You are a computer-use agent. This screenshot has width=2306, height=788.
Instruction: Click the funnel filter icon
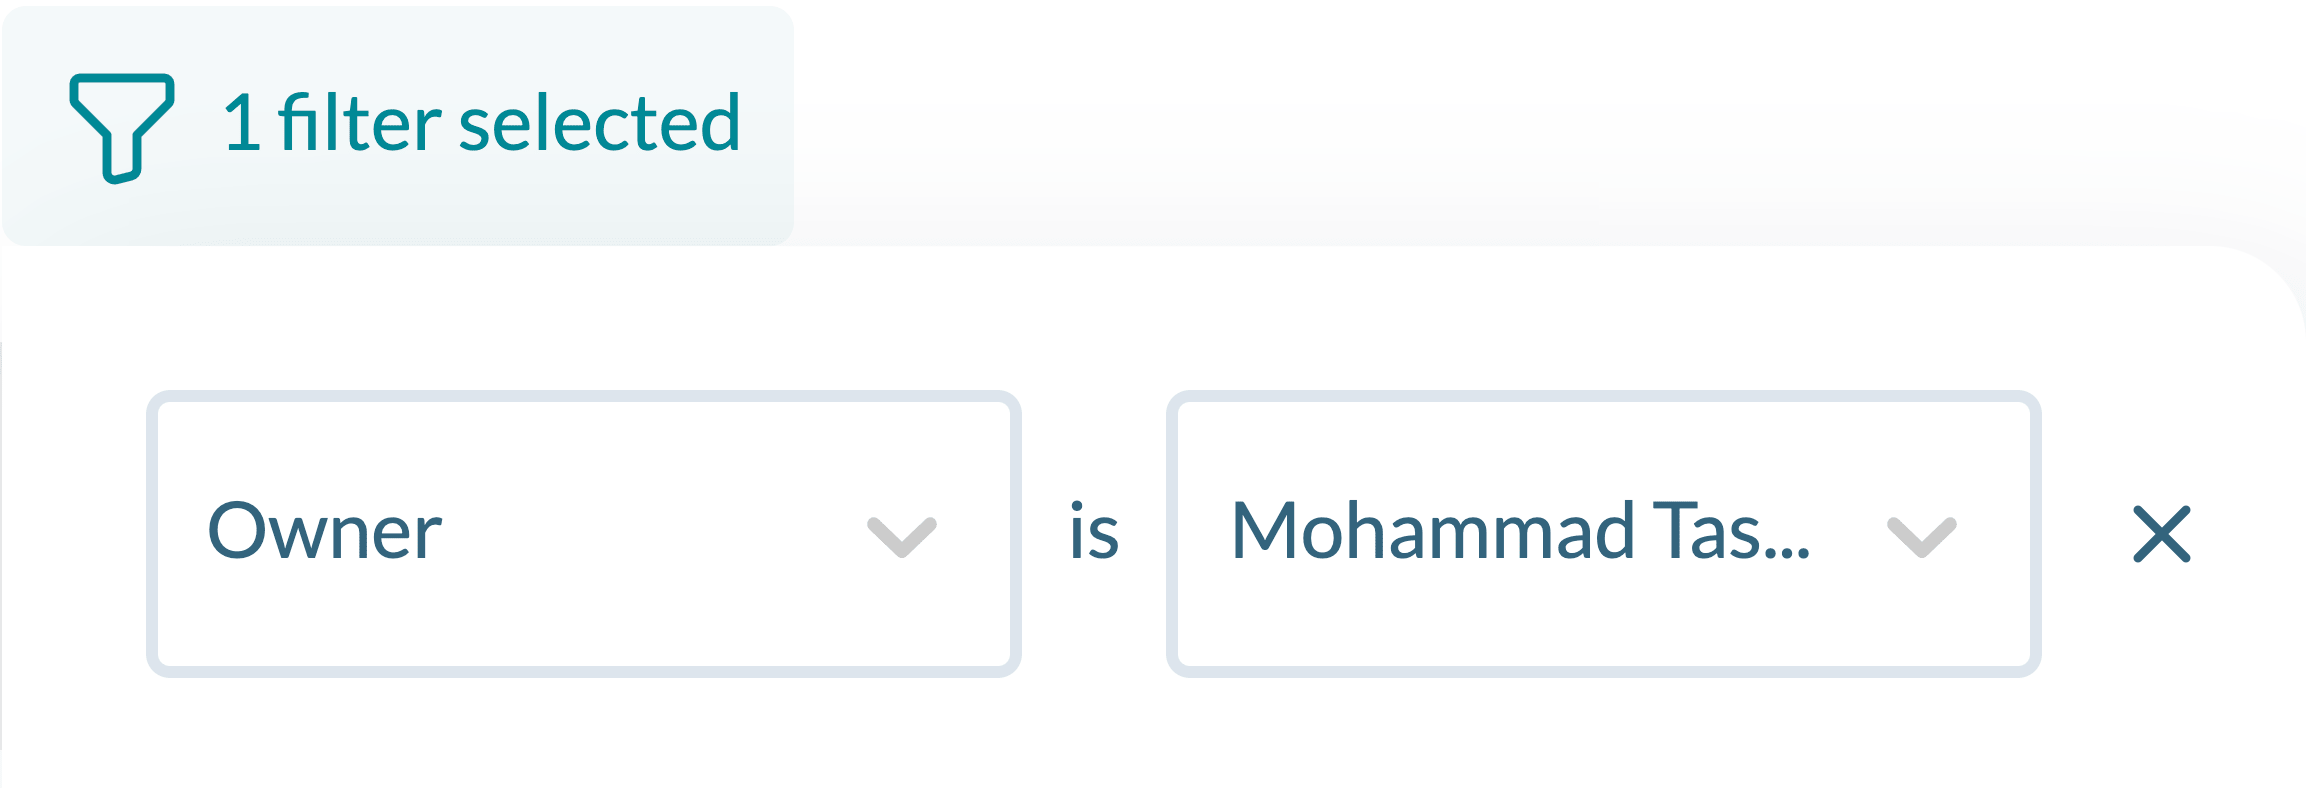click(x=122, y=128)
